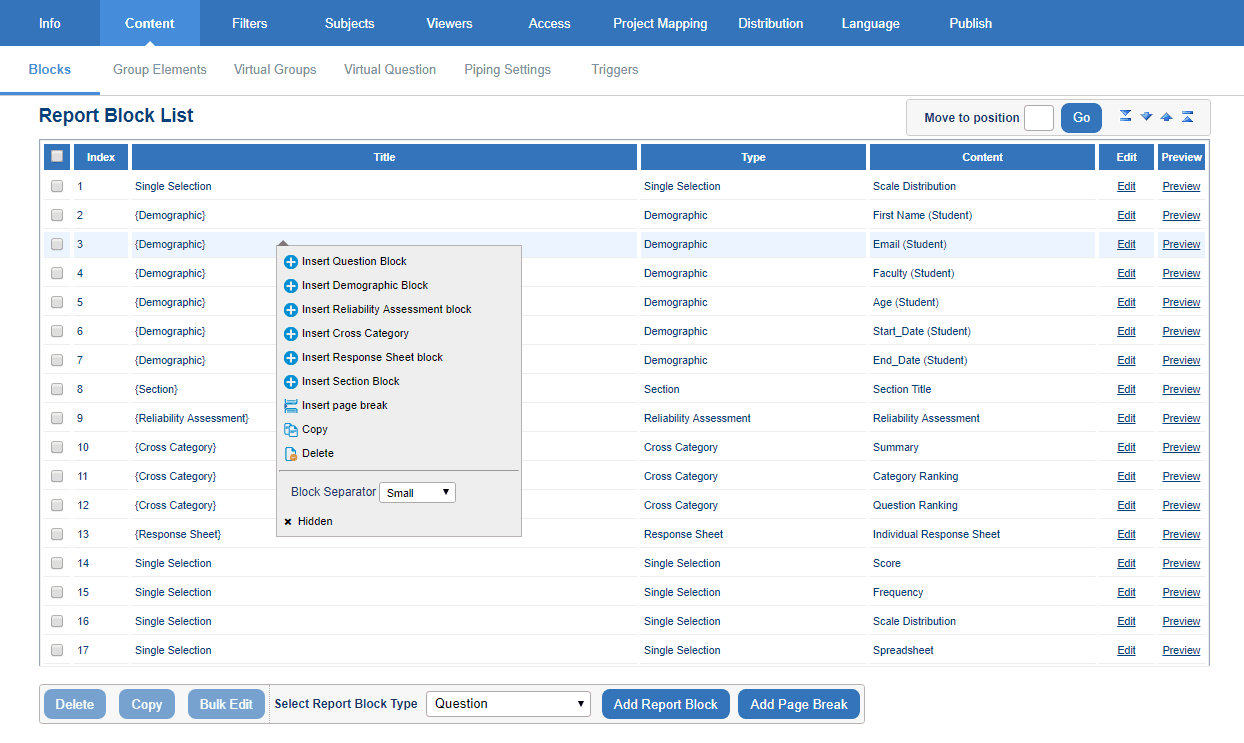The height and width of the screenshot is (743, 1244).
Task: Go to the Project Mapping tab
Action: coord(660,23)
